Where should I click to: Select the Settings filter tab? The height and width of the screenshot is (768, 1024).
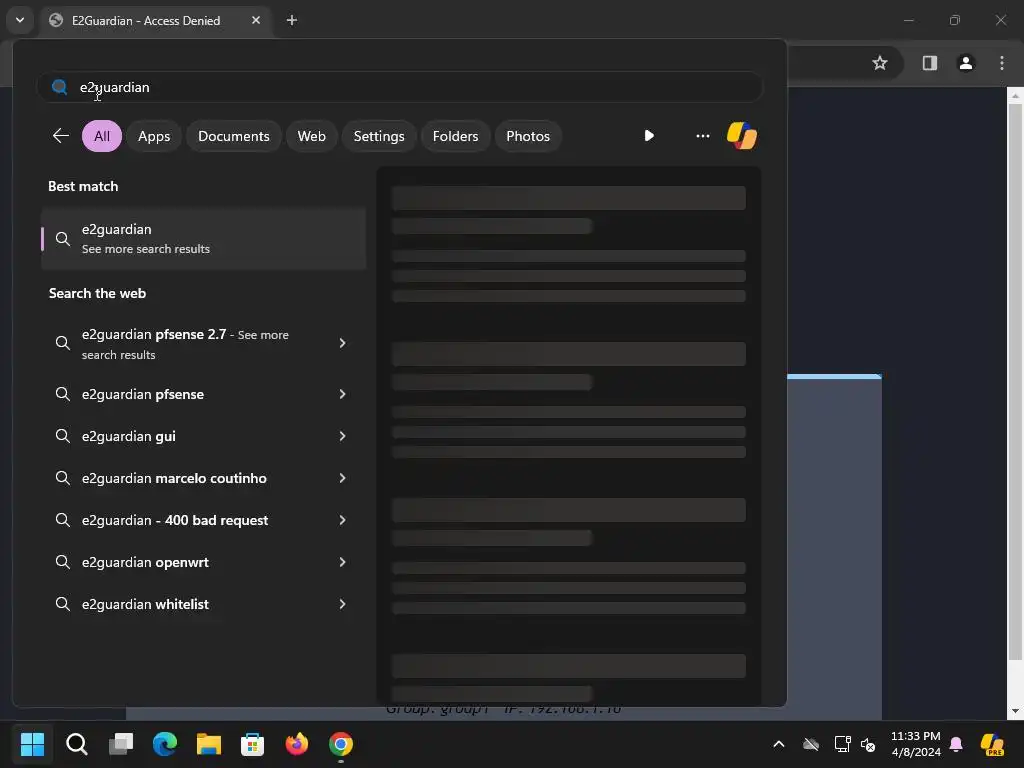click(379, 136)
